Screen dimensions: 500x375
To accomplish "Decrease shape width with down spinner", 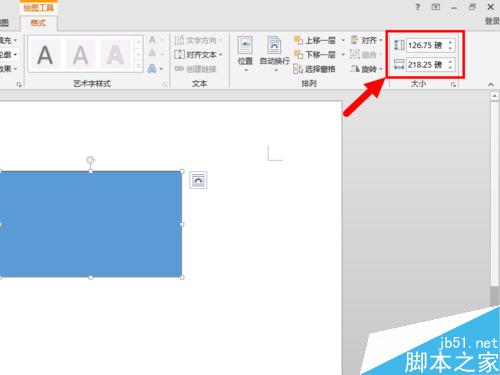I will coord(451,68).
